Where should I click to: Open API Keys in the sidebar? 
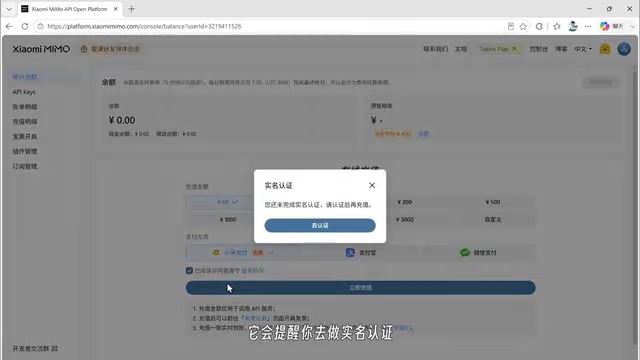(24, 92)
